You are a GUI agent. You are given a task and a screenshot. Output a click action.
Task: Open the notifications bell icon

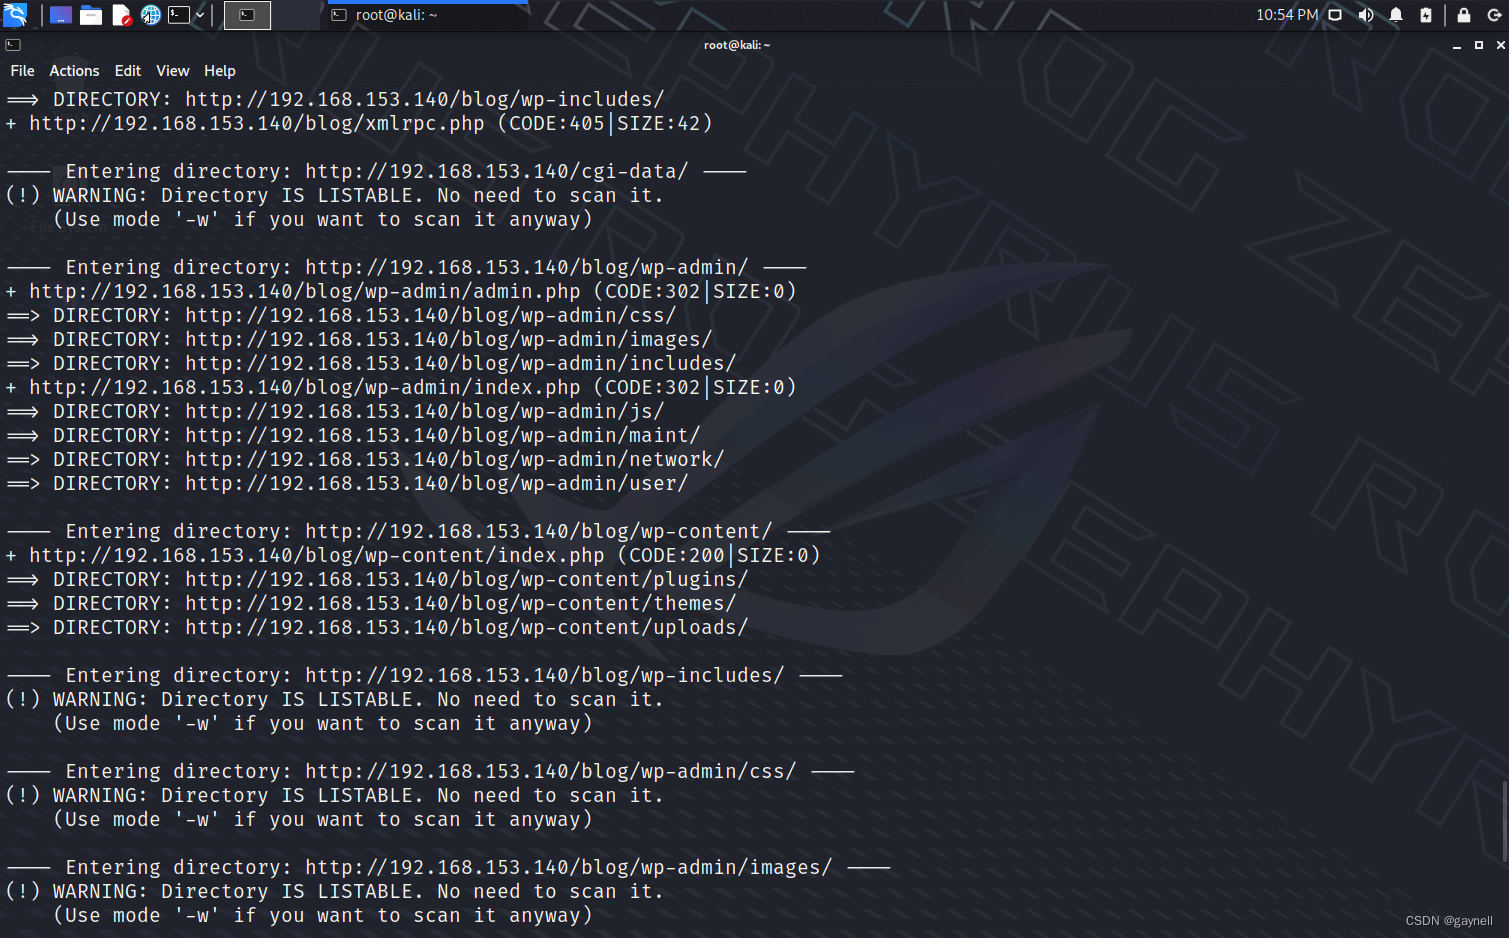(x=1396, y=15)
